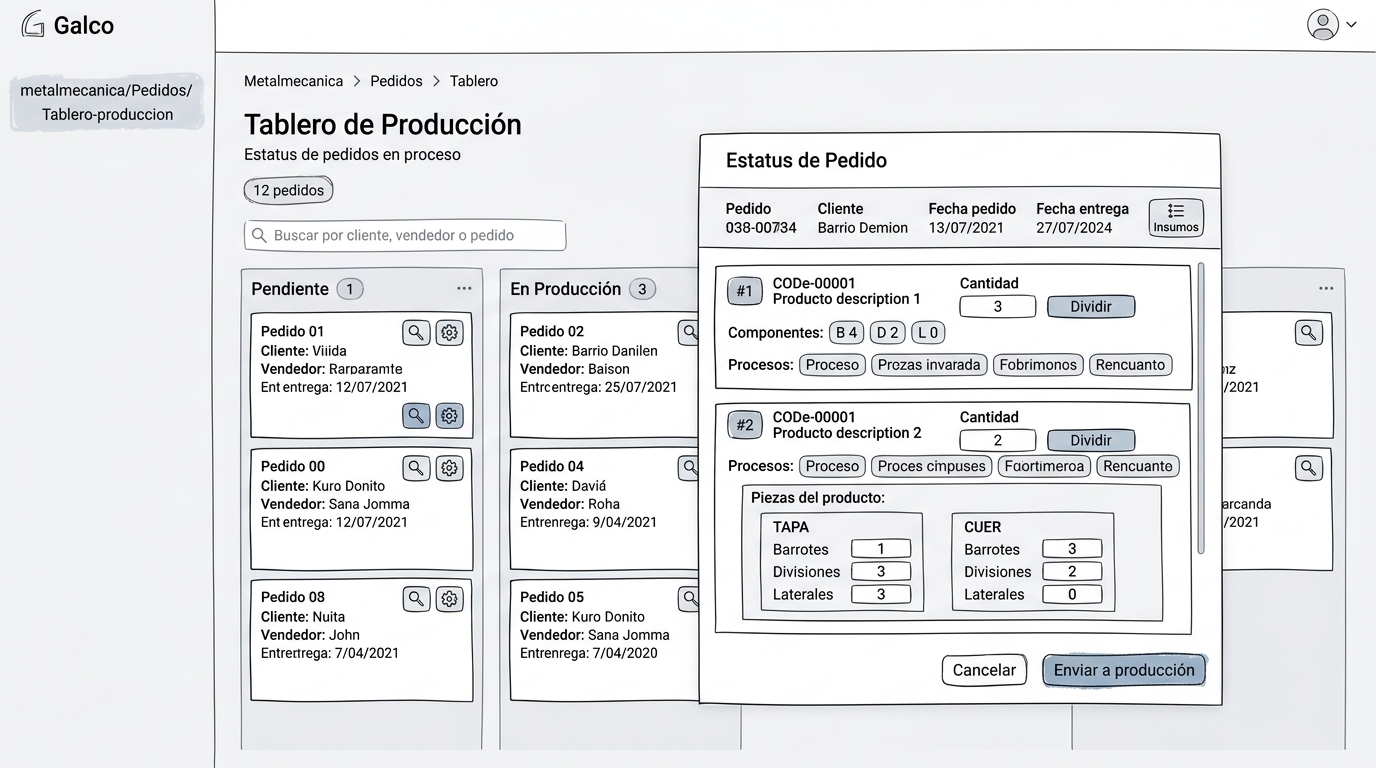Click Dividir for item #2
The image size is (1376, 768).
(1091, 440)
